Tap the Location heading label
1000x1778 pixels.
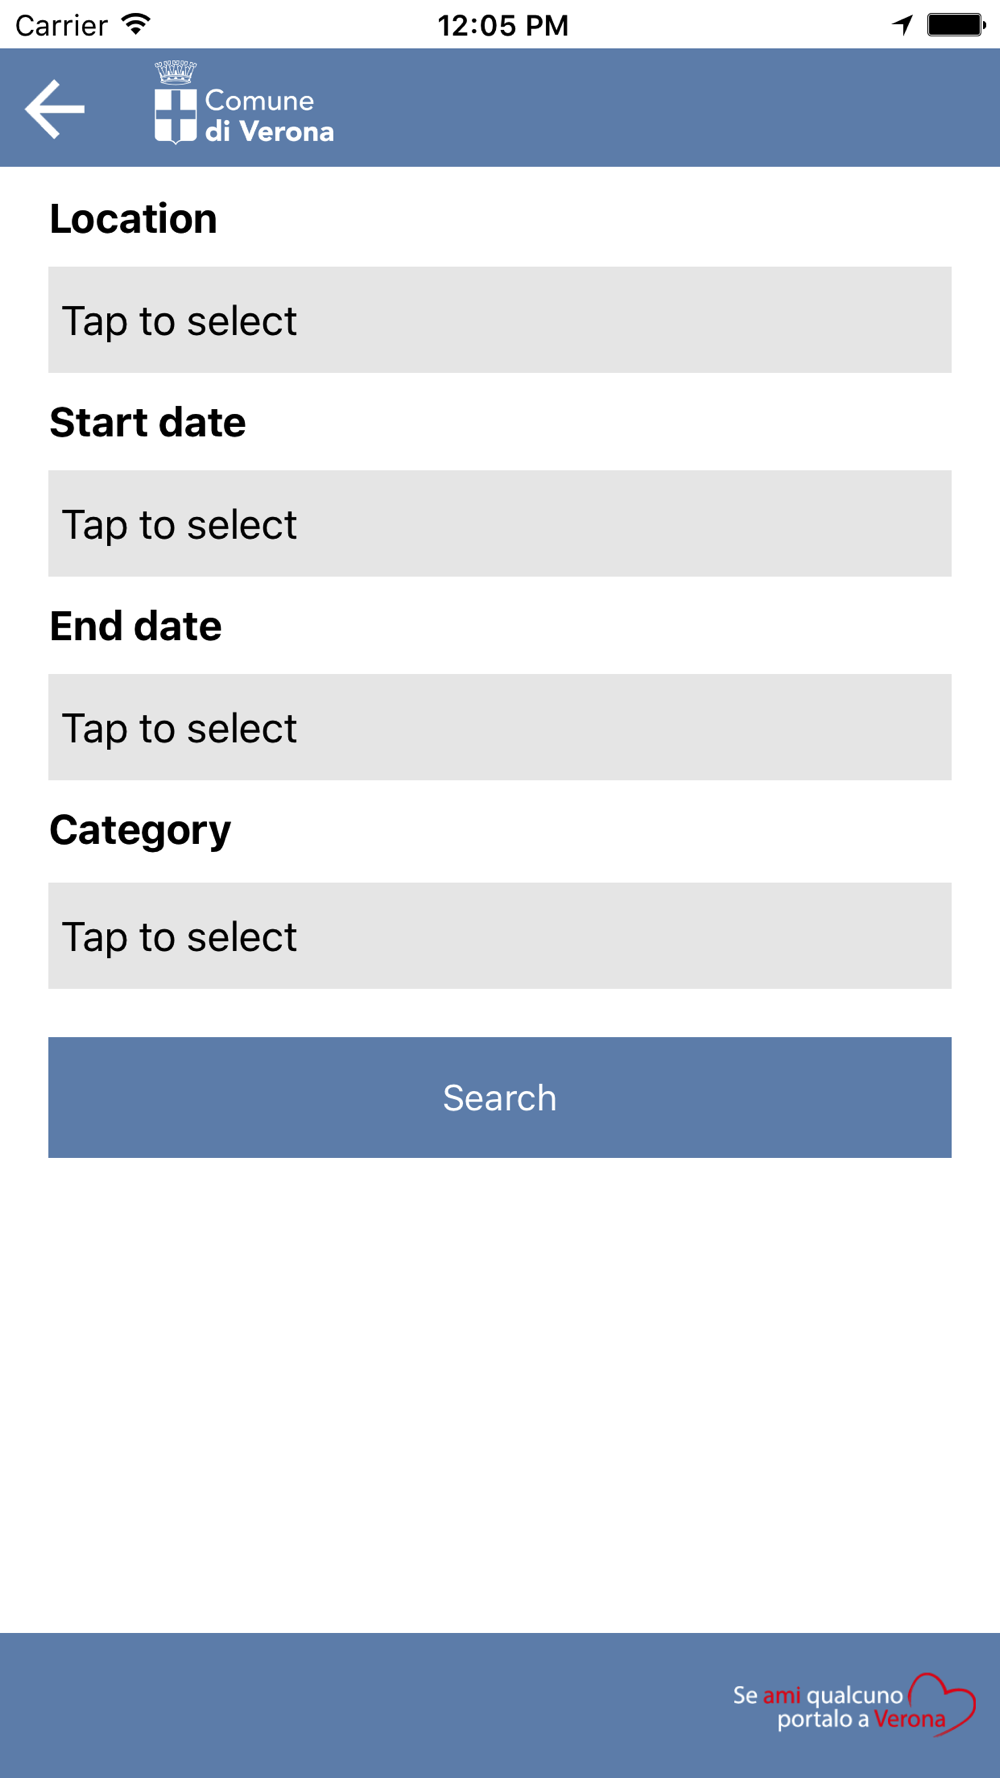coord(133,219)
